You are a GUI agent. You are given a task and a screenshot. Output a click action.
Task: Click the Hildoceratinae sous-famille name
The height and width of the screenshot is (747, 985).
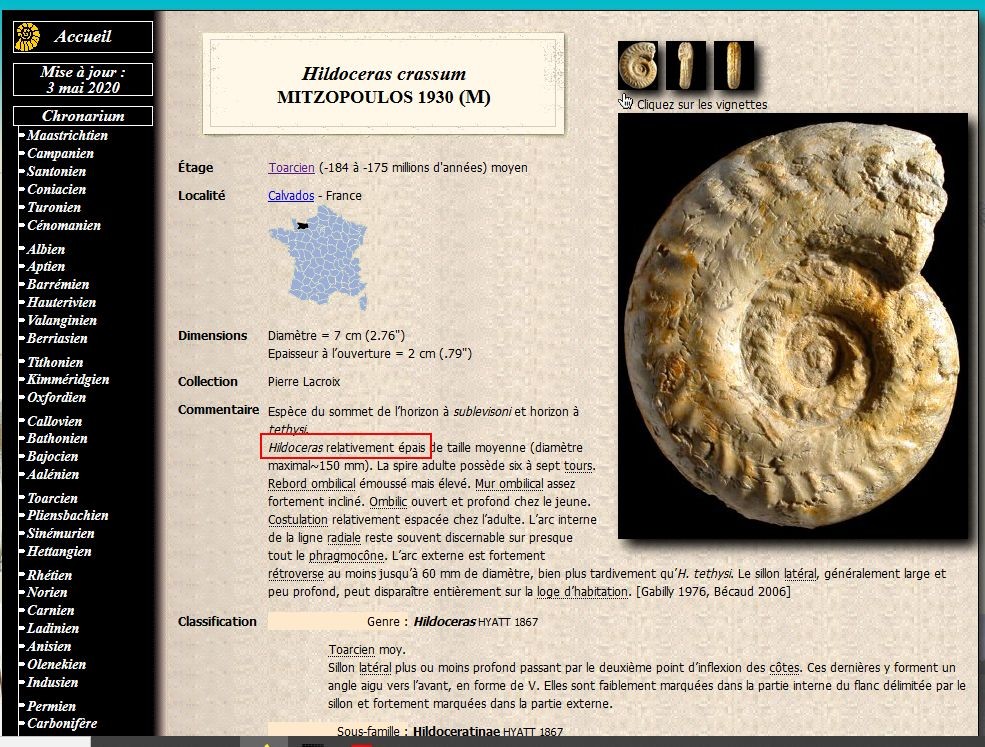pos(457,731)
